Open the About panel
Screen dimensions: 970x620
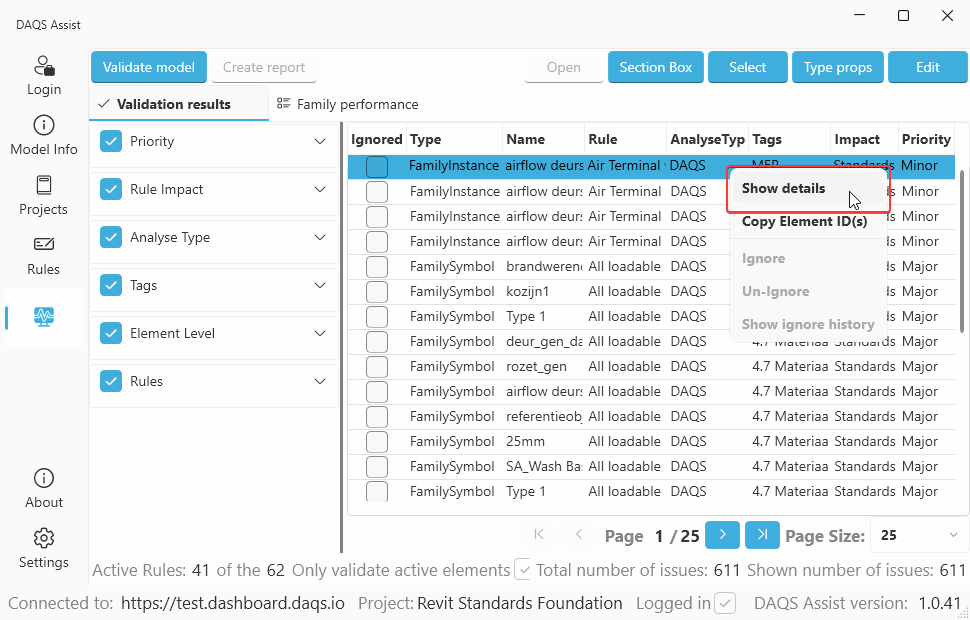click(x=43, y=487)
